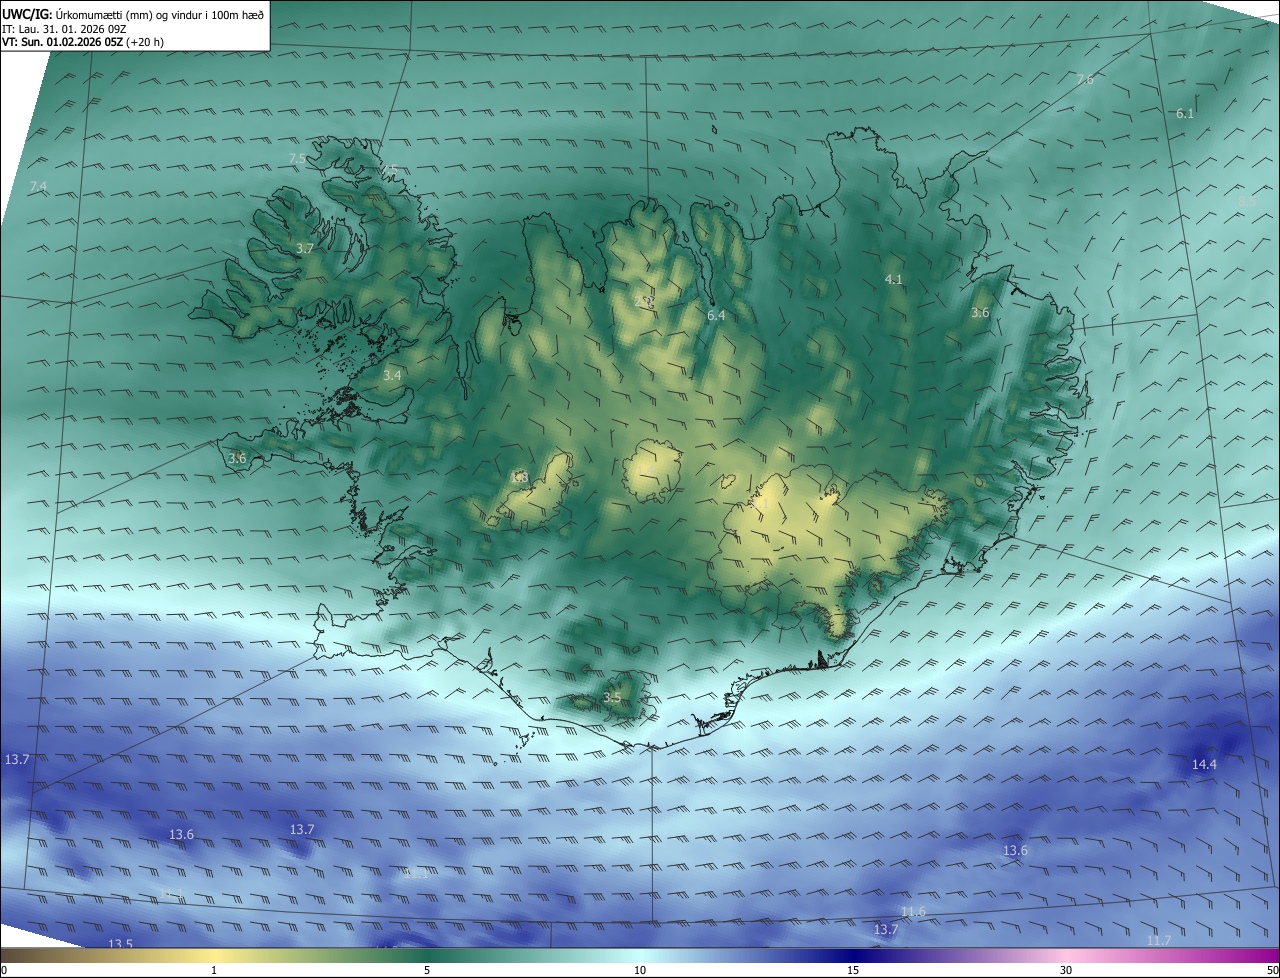
Task: Select the 7.4 value over the ocean
Action: [x=38, y=187]
